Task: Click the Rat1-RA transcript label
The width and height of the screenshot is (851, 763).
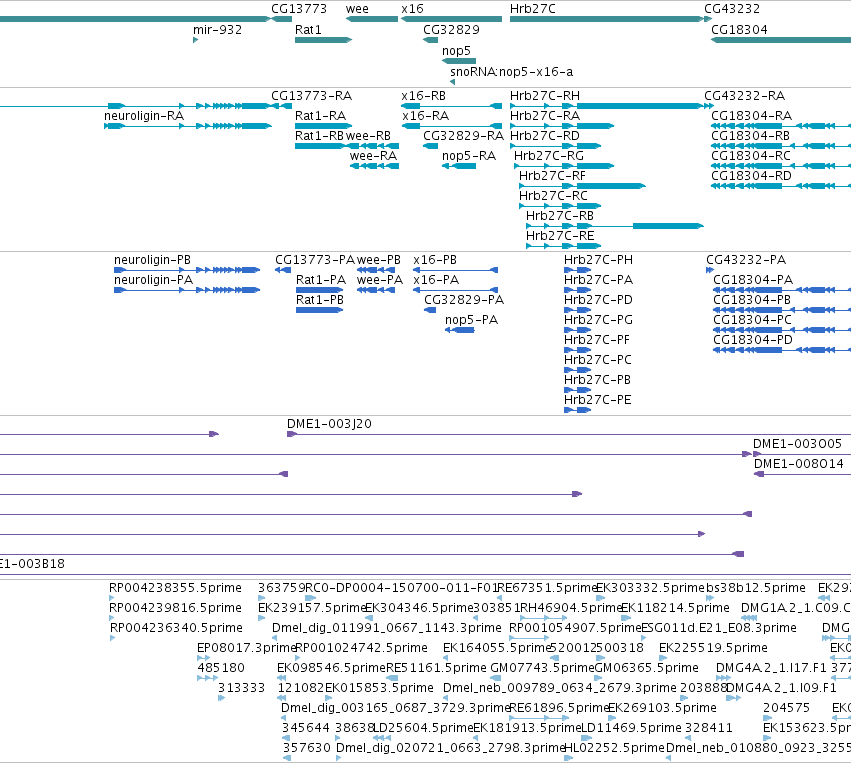Action: [x=321, y=116]
